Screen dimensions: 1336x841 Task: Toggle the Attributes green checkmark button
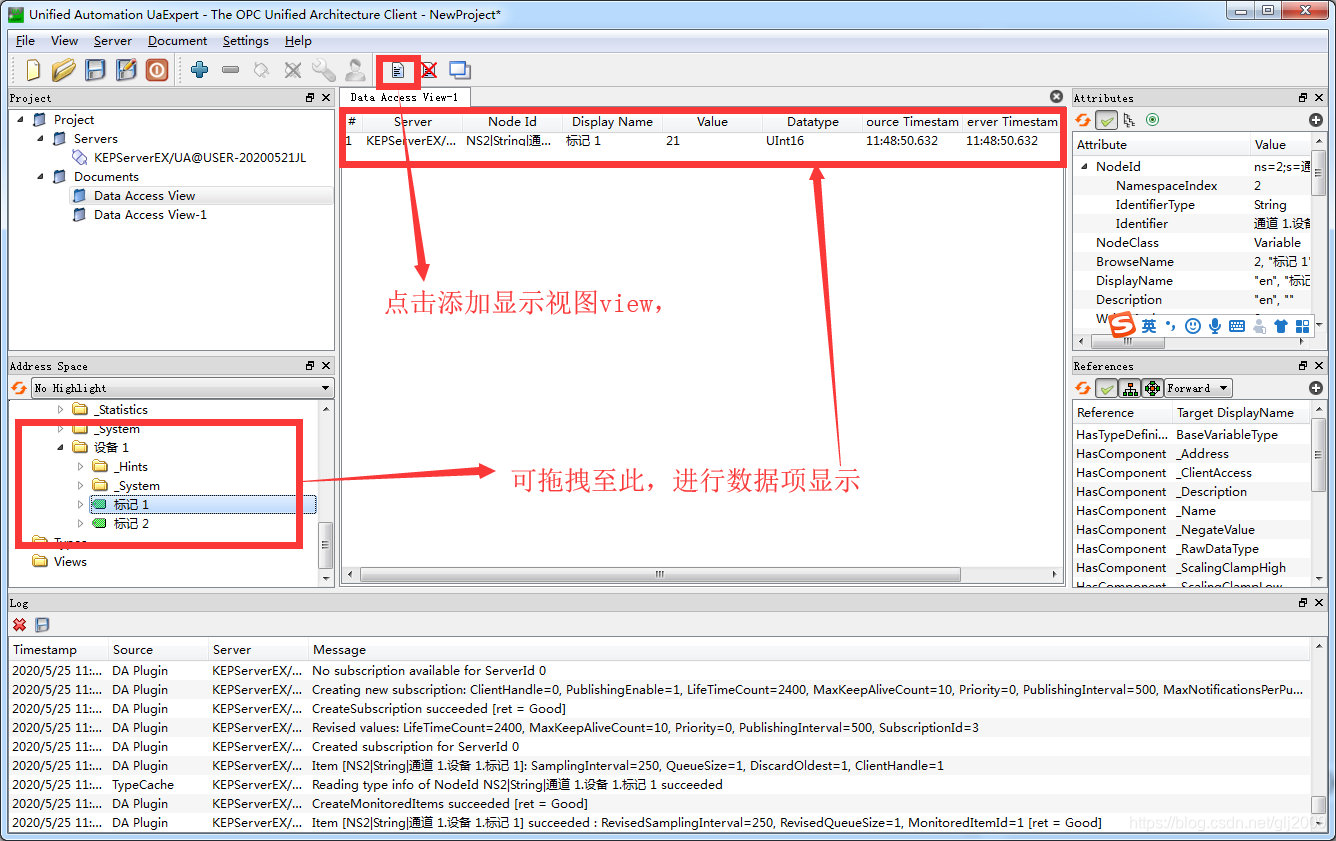pos(1107,120)
